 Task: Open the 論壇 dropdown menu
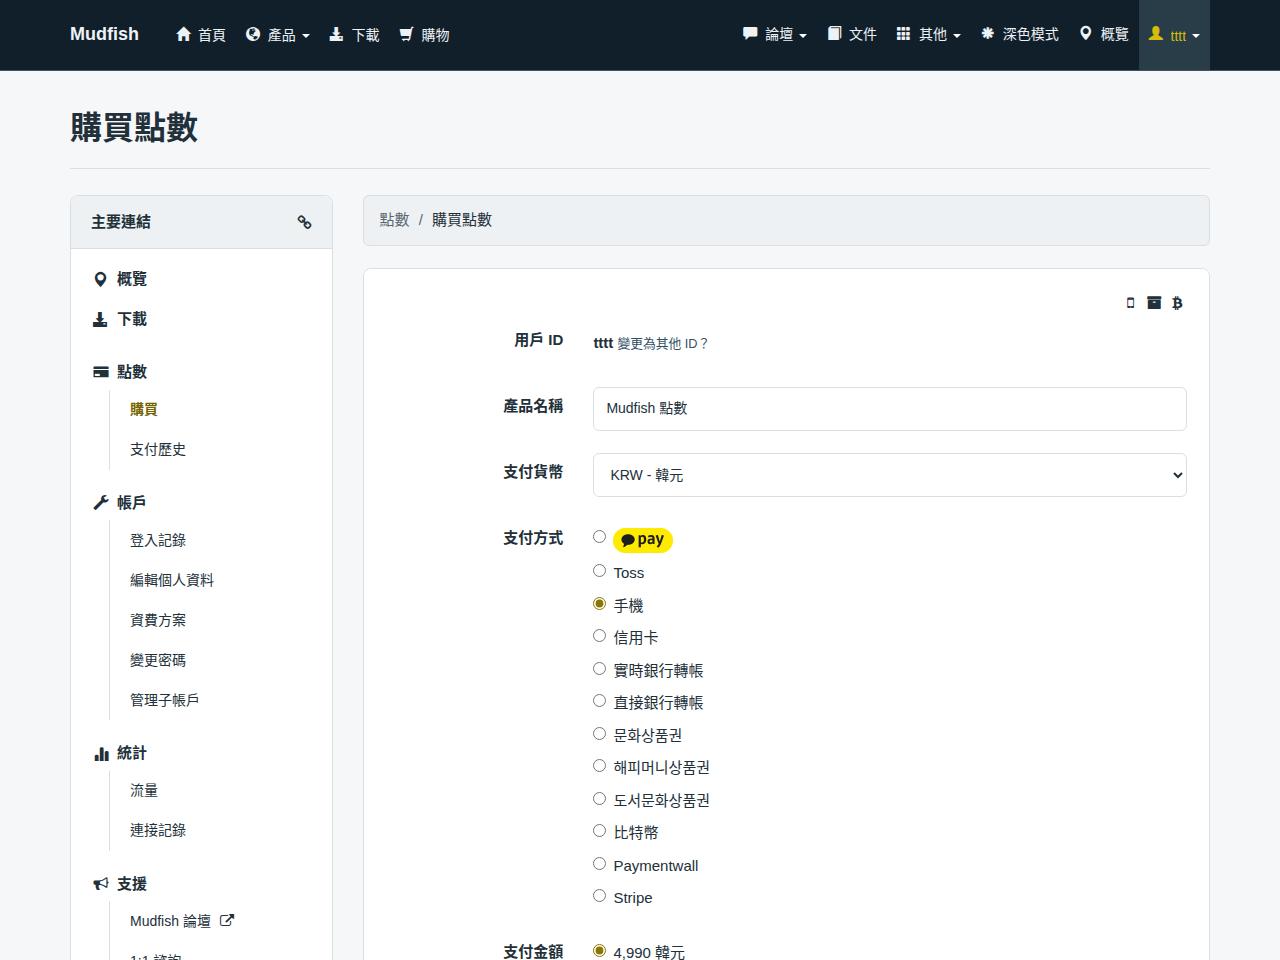click(775, 35)
